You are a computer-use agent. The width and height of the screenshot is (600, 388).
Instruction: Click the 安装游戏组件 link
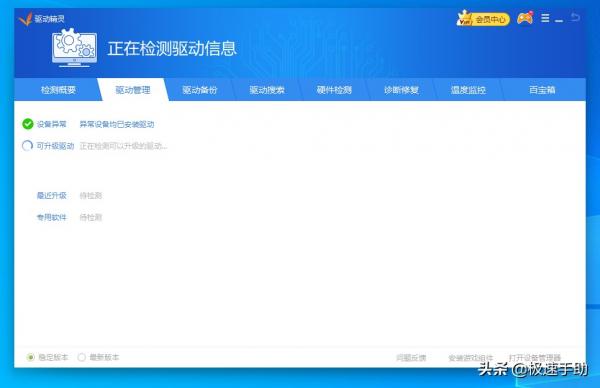pos(471,358)
